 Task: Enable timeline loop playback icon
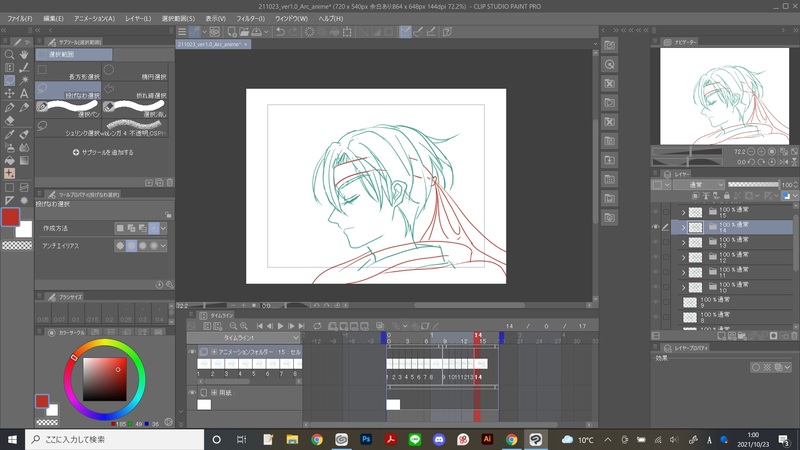317,326
